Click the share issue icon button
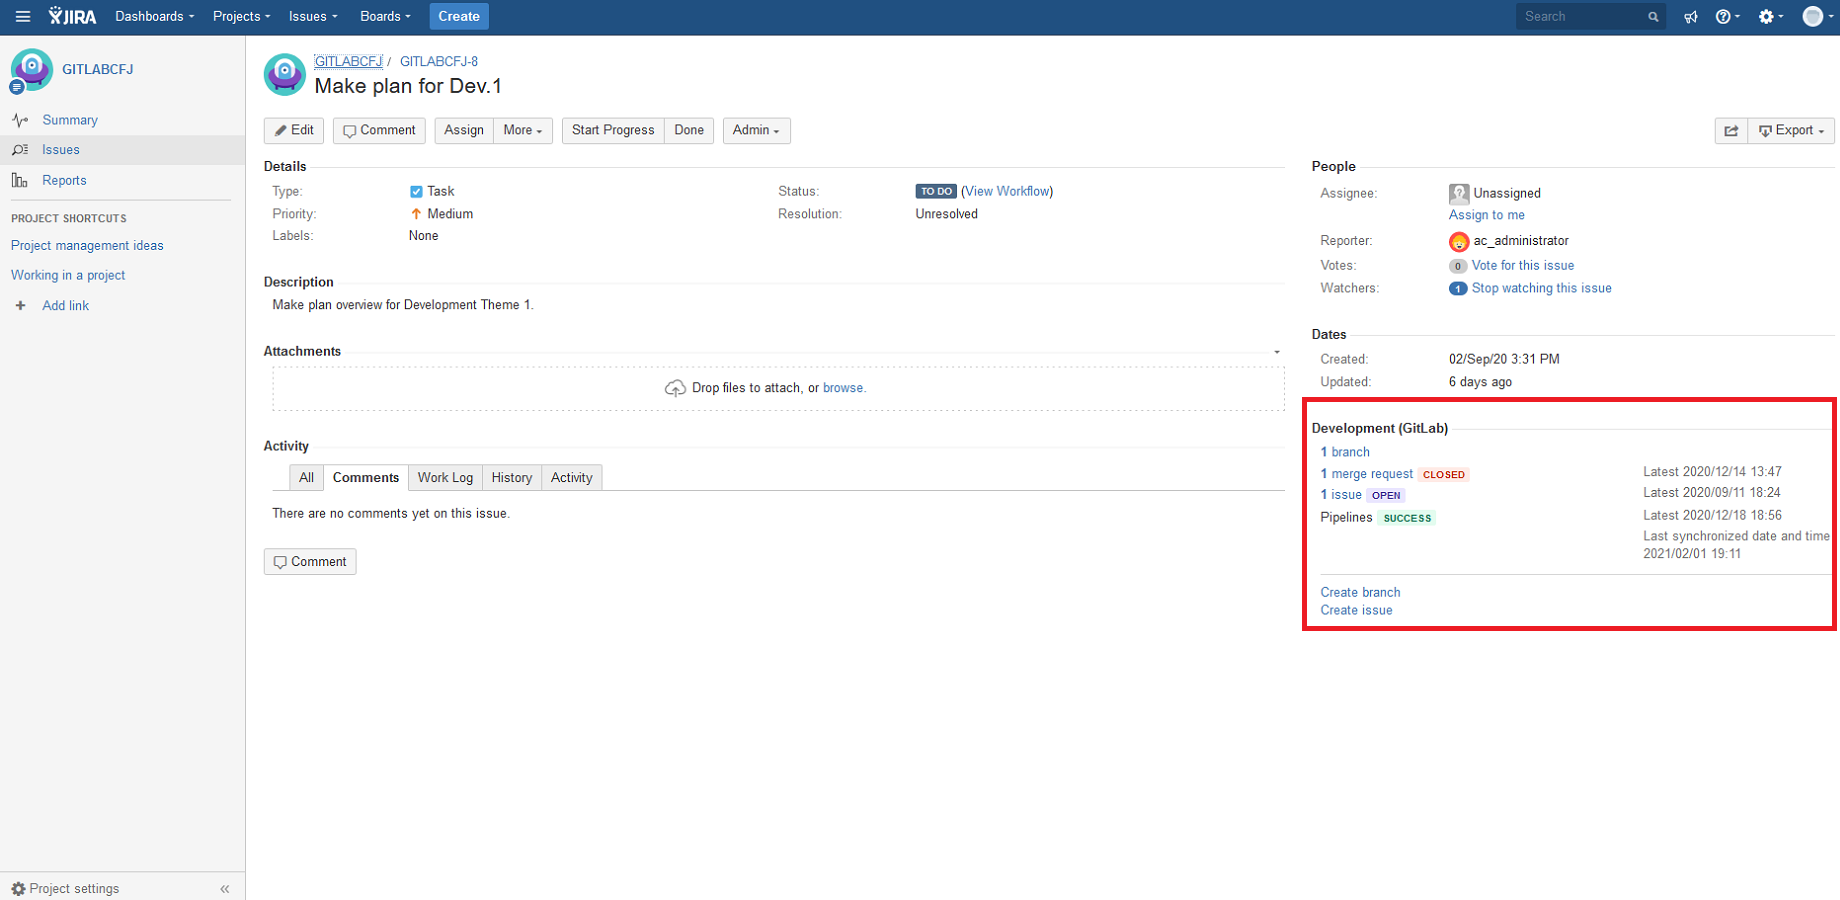The image size is (1840, 900). (x=1731, y=131)
